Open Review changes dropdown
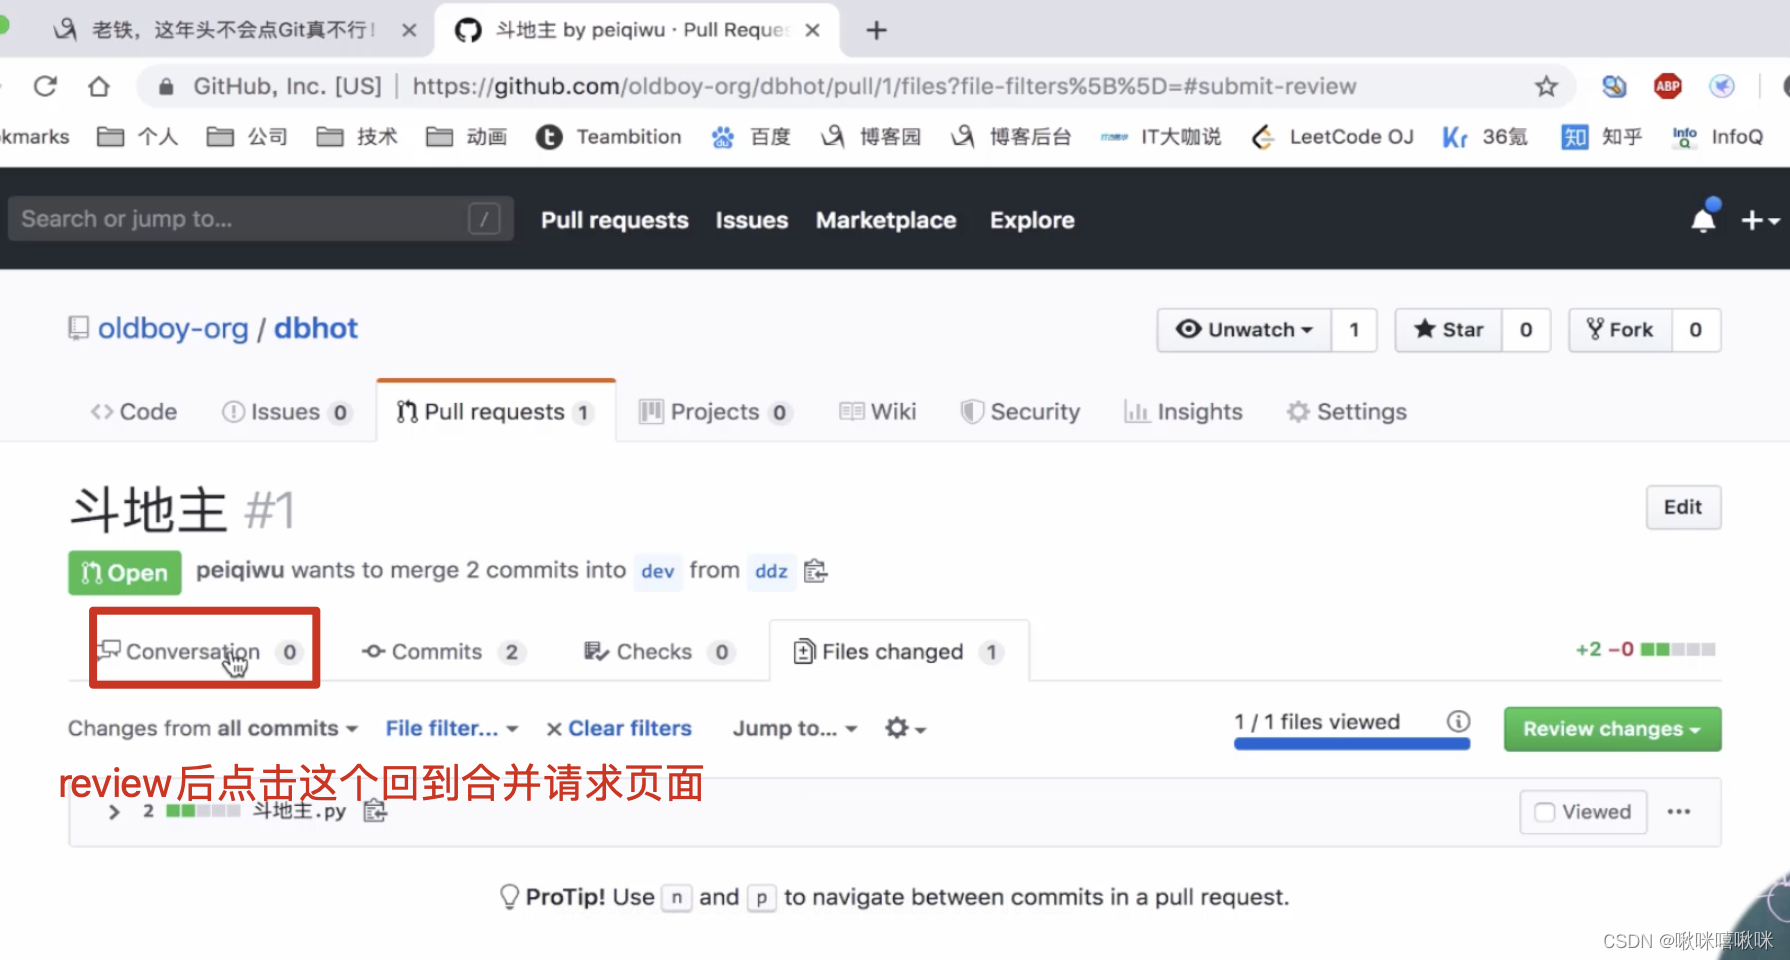 tap(1612, 729)
